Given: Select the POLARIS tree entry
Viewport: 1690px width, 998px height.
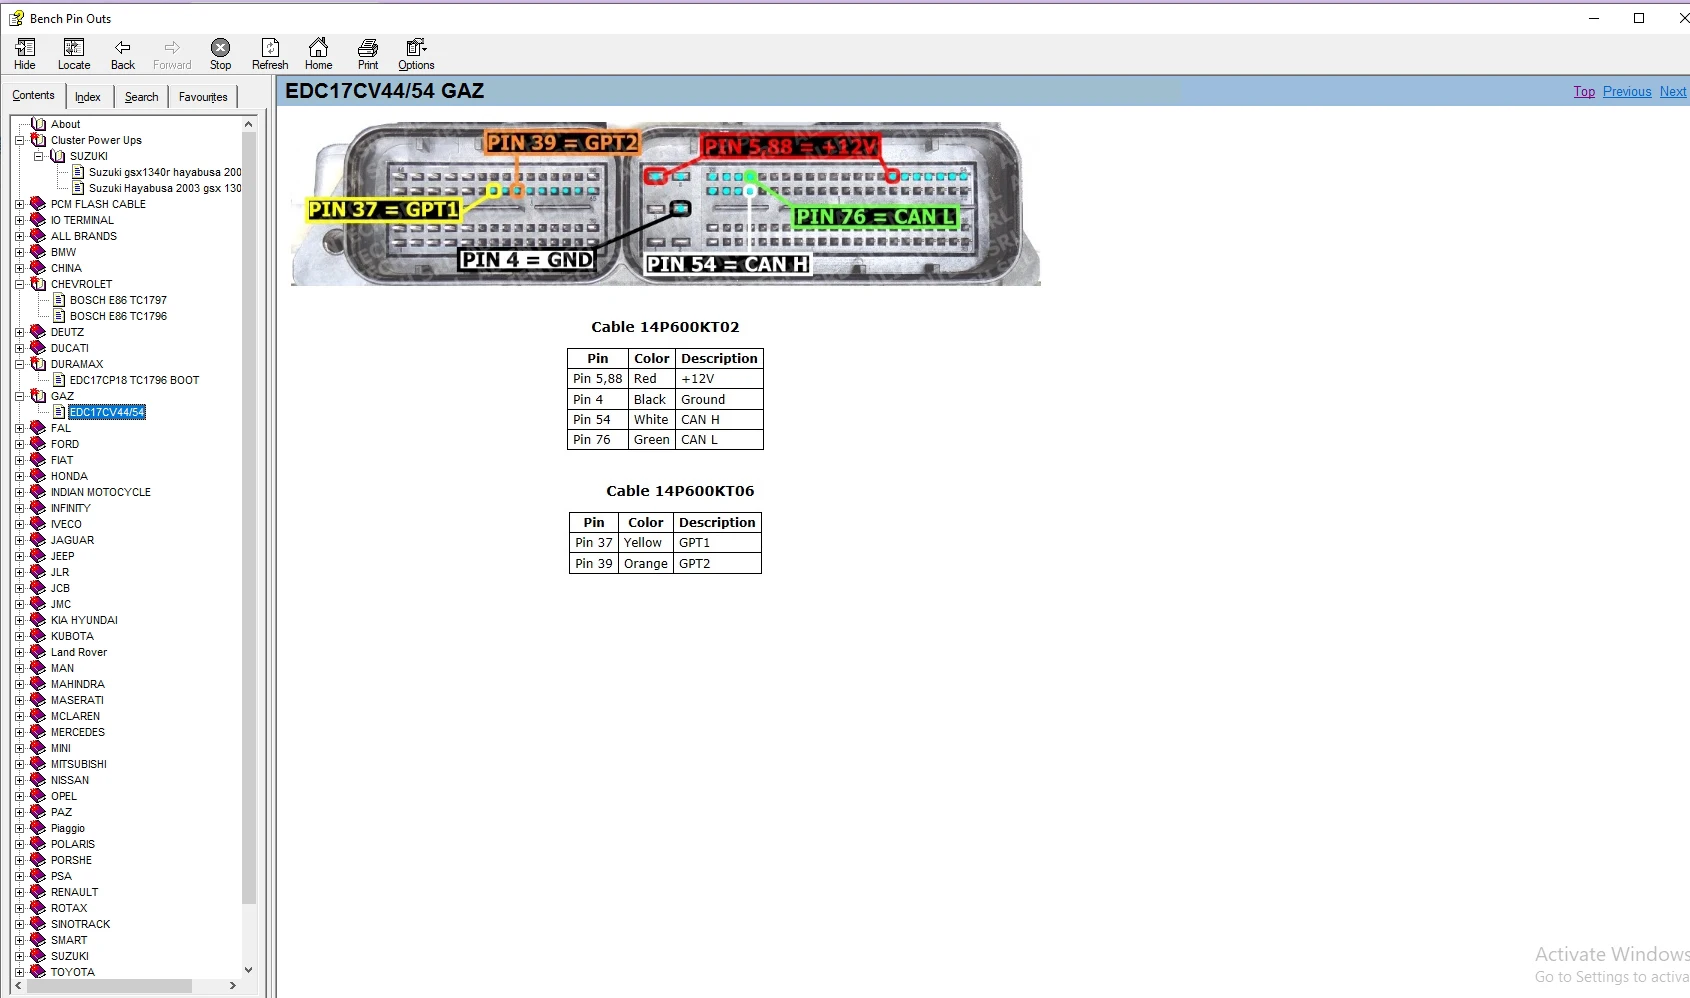Looking at the screenshot, I should click(x=73, y=844).
